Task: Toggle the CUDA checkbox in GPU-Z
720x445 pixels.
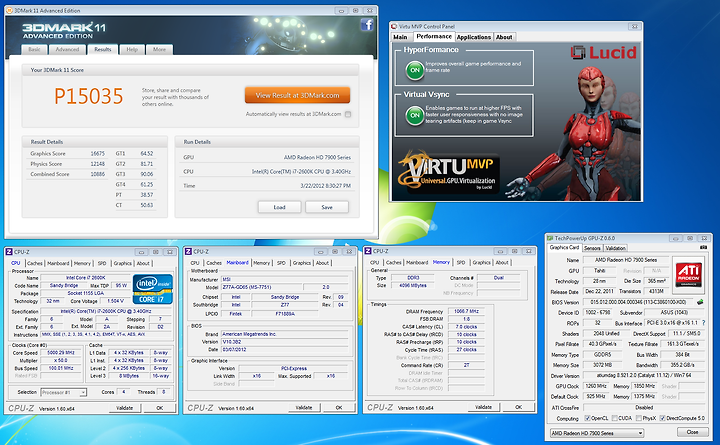Action: click(615, 418)
